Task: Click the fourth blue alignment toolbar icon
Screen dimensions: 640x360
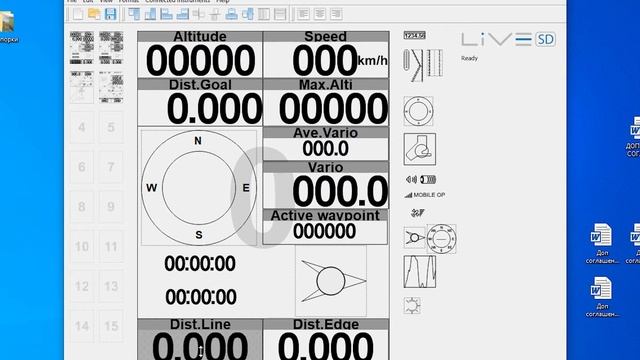Action: (182, 14)
